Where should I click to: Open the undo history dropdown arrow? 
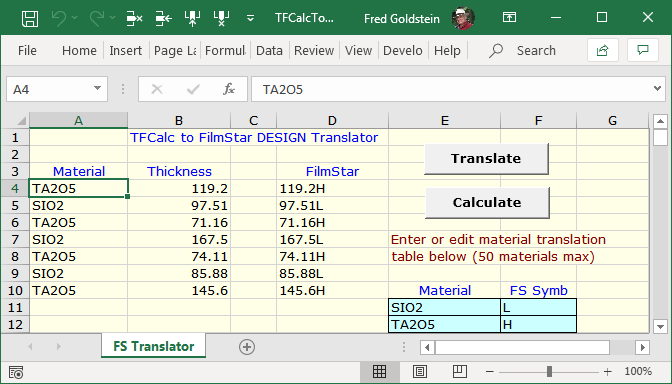(75, 18)
